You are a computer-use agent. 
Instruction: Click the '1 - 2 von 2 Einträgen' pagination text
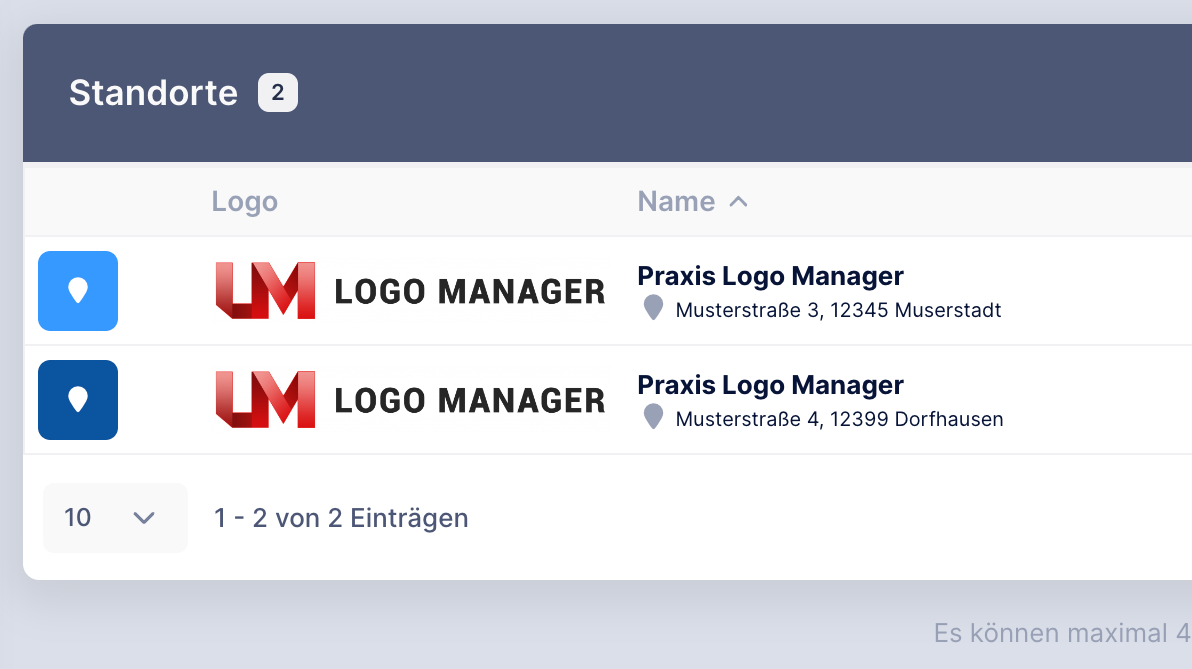tap(341, 518)
